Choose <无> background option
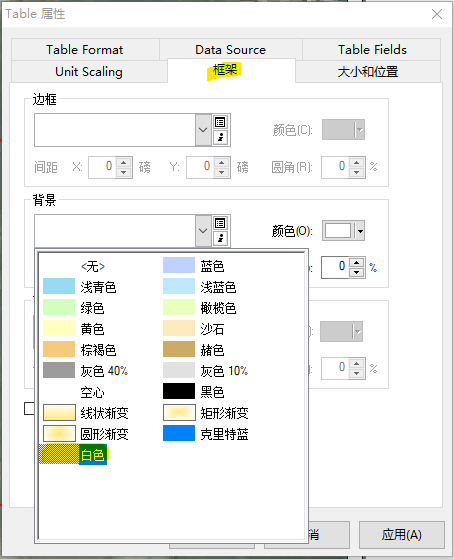Viewport: 454px width, 559px height. [x=93, y=266]
